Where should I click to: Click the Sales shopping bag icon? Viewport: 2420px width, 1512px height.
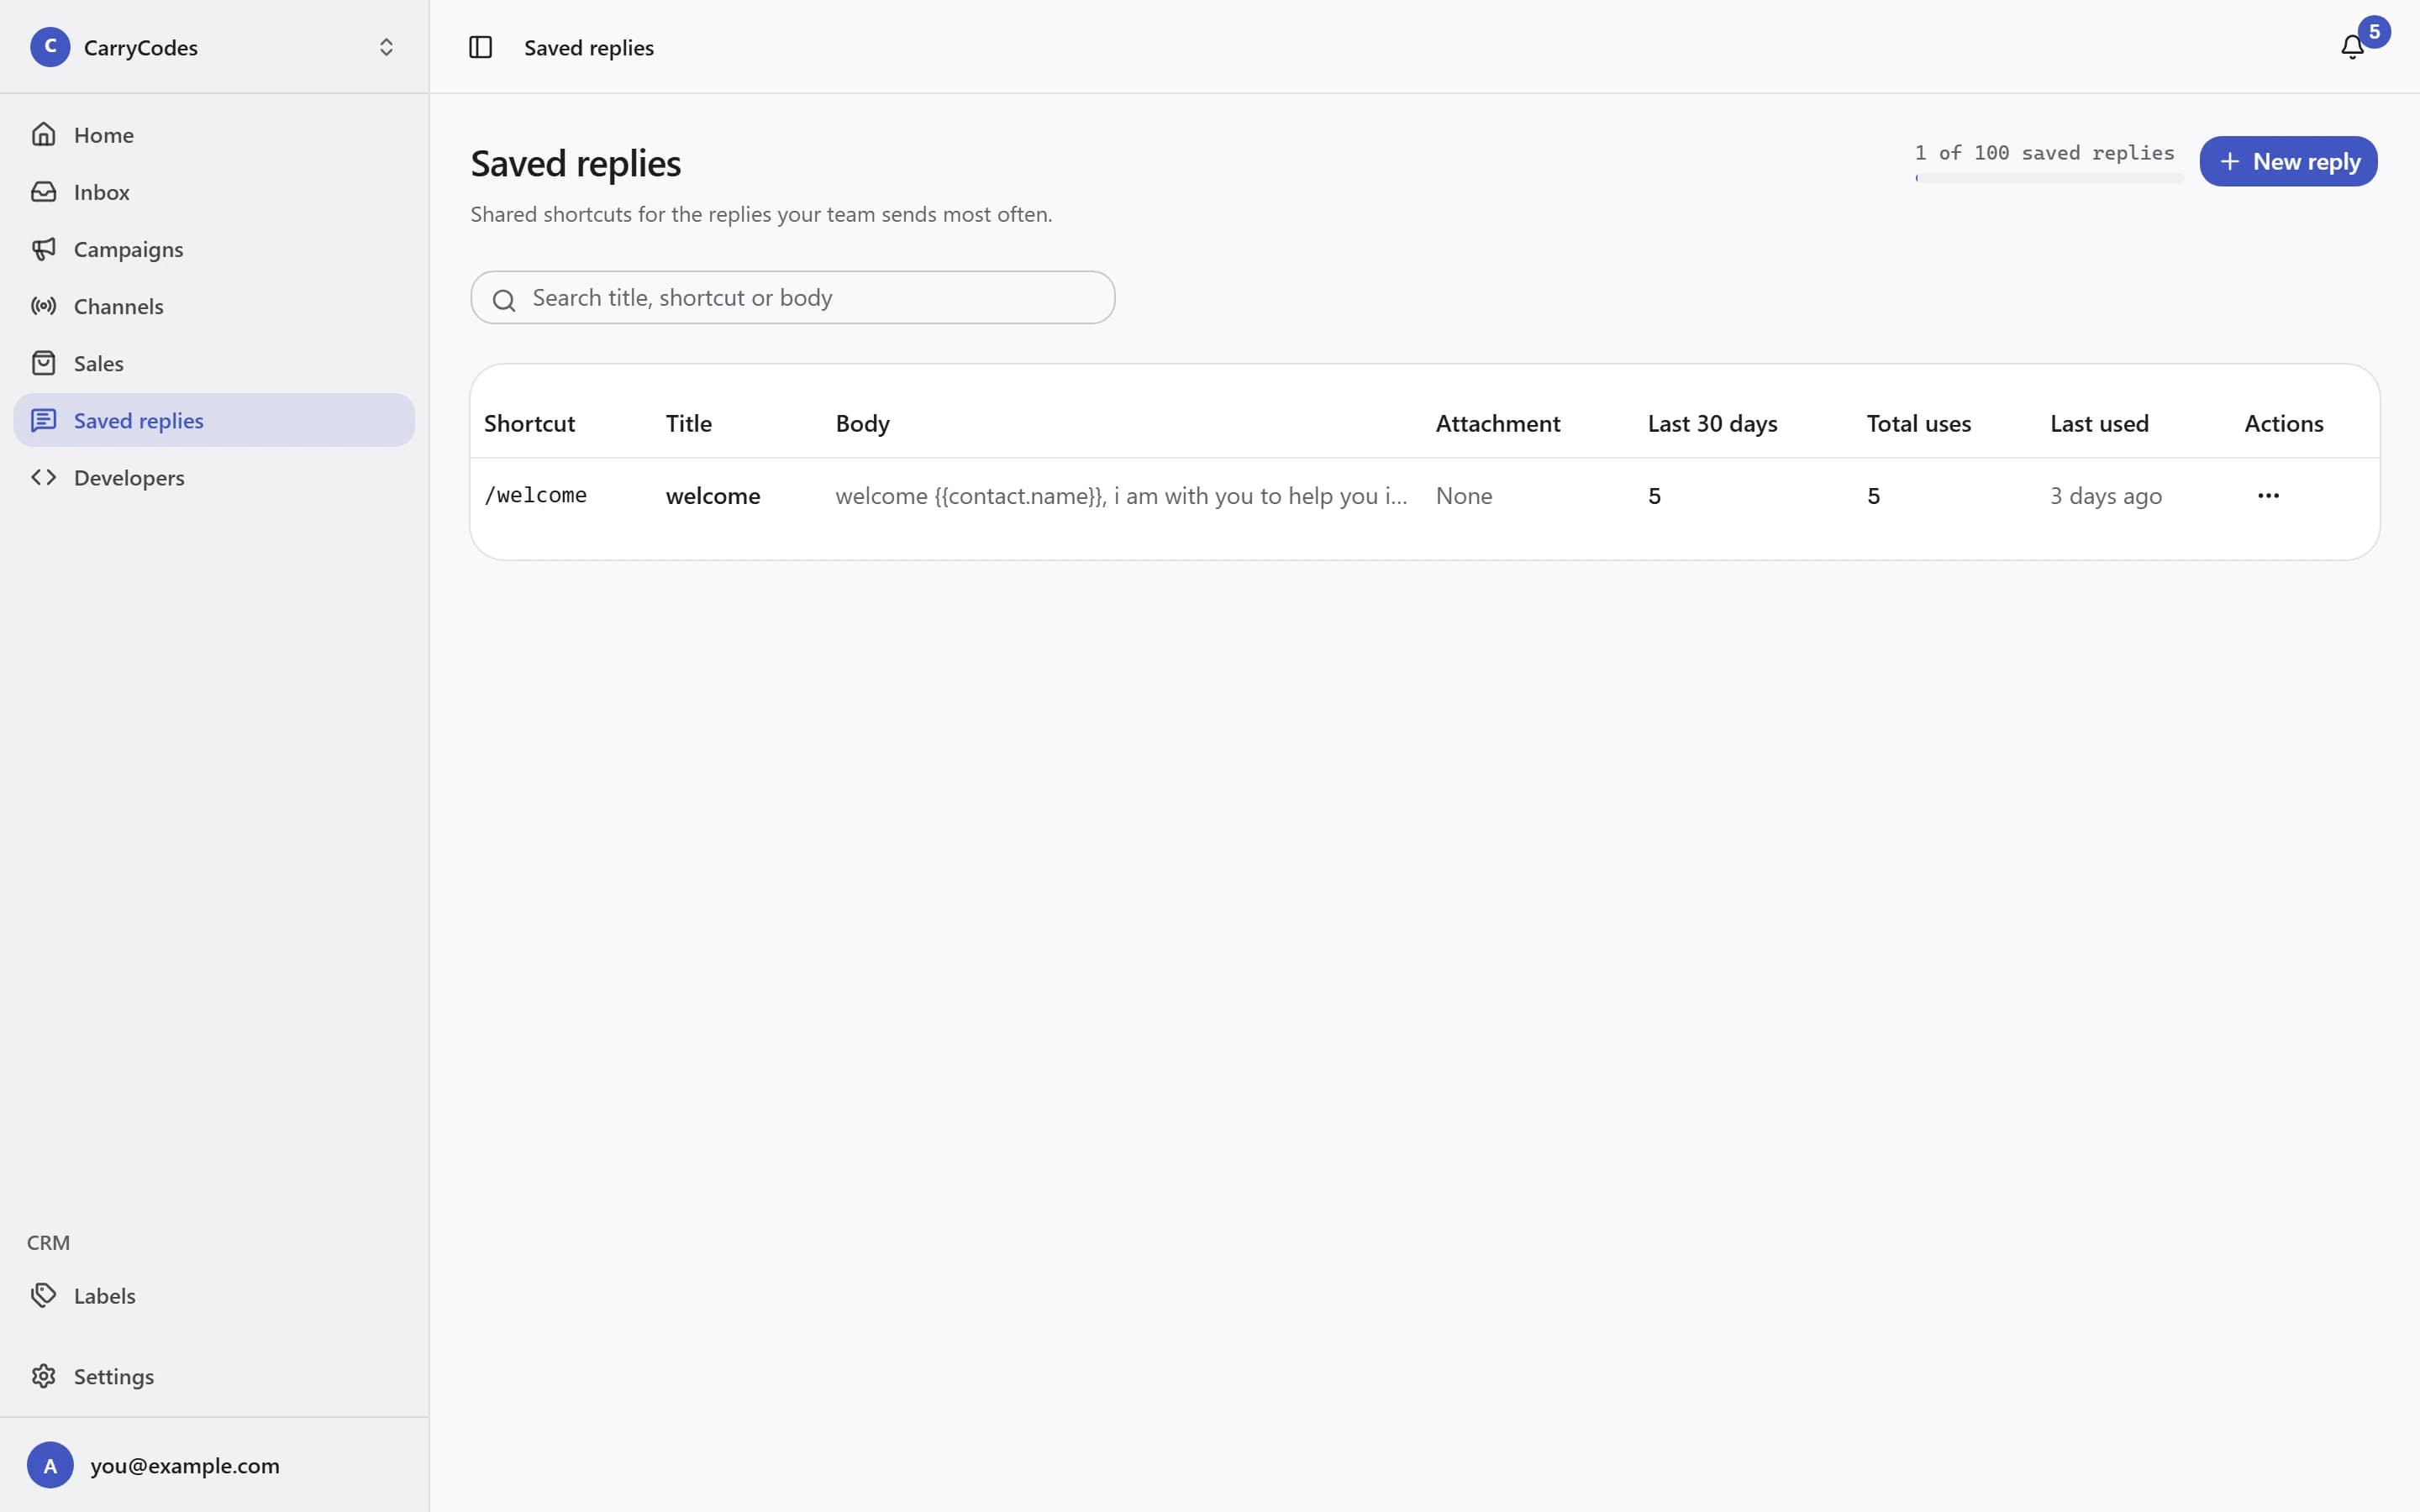point(43,362)
